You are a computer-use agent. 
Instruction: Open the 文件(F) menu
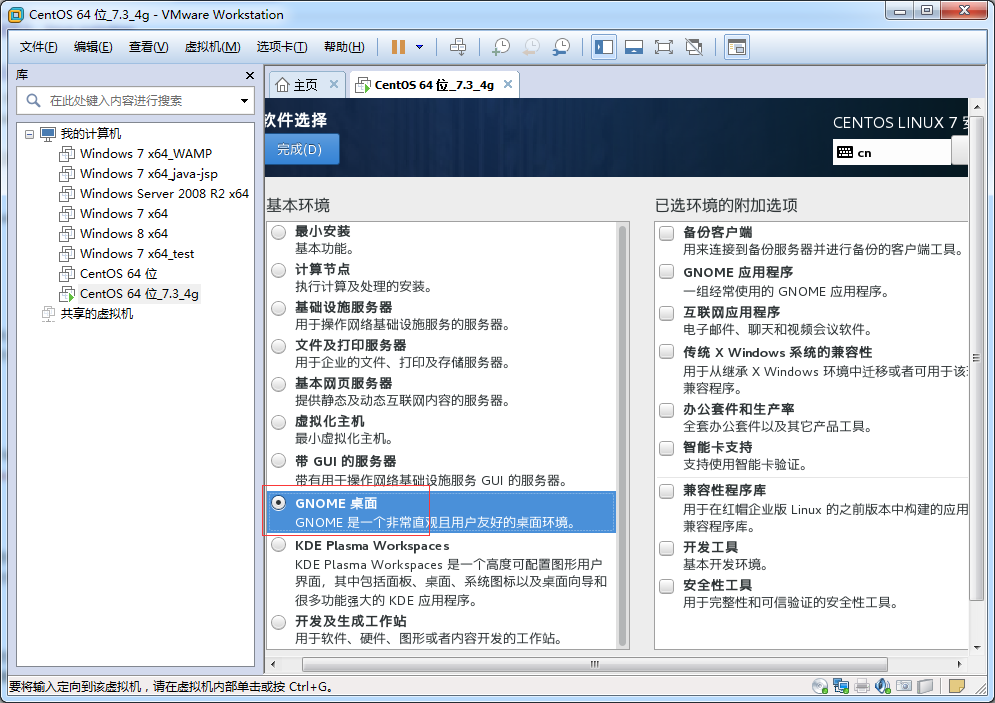(x=38, y=47)
